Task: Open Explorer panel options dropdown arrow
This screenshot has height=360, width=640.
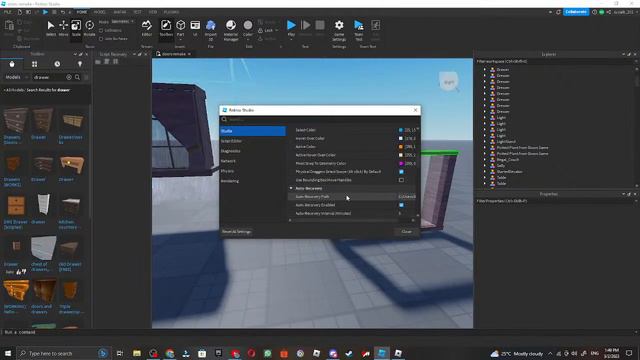Action: (x=623, y=54)
